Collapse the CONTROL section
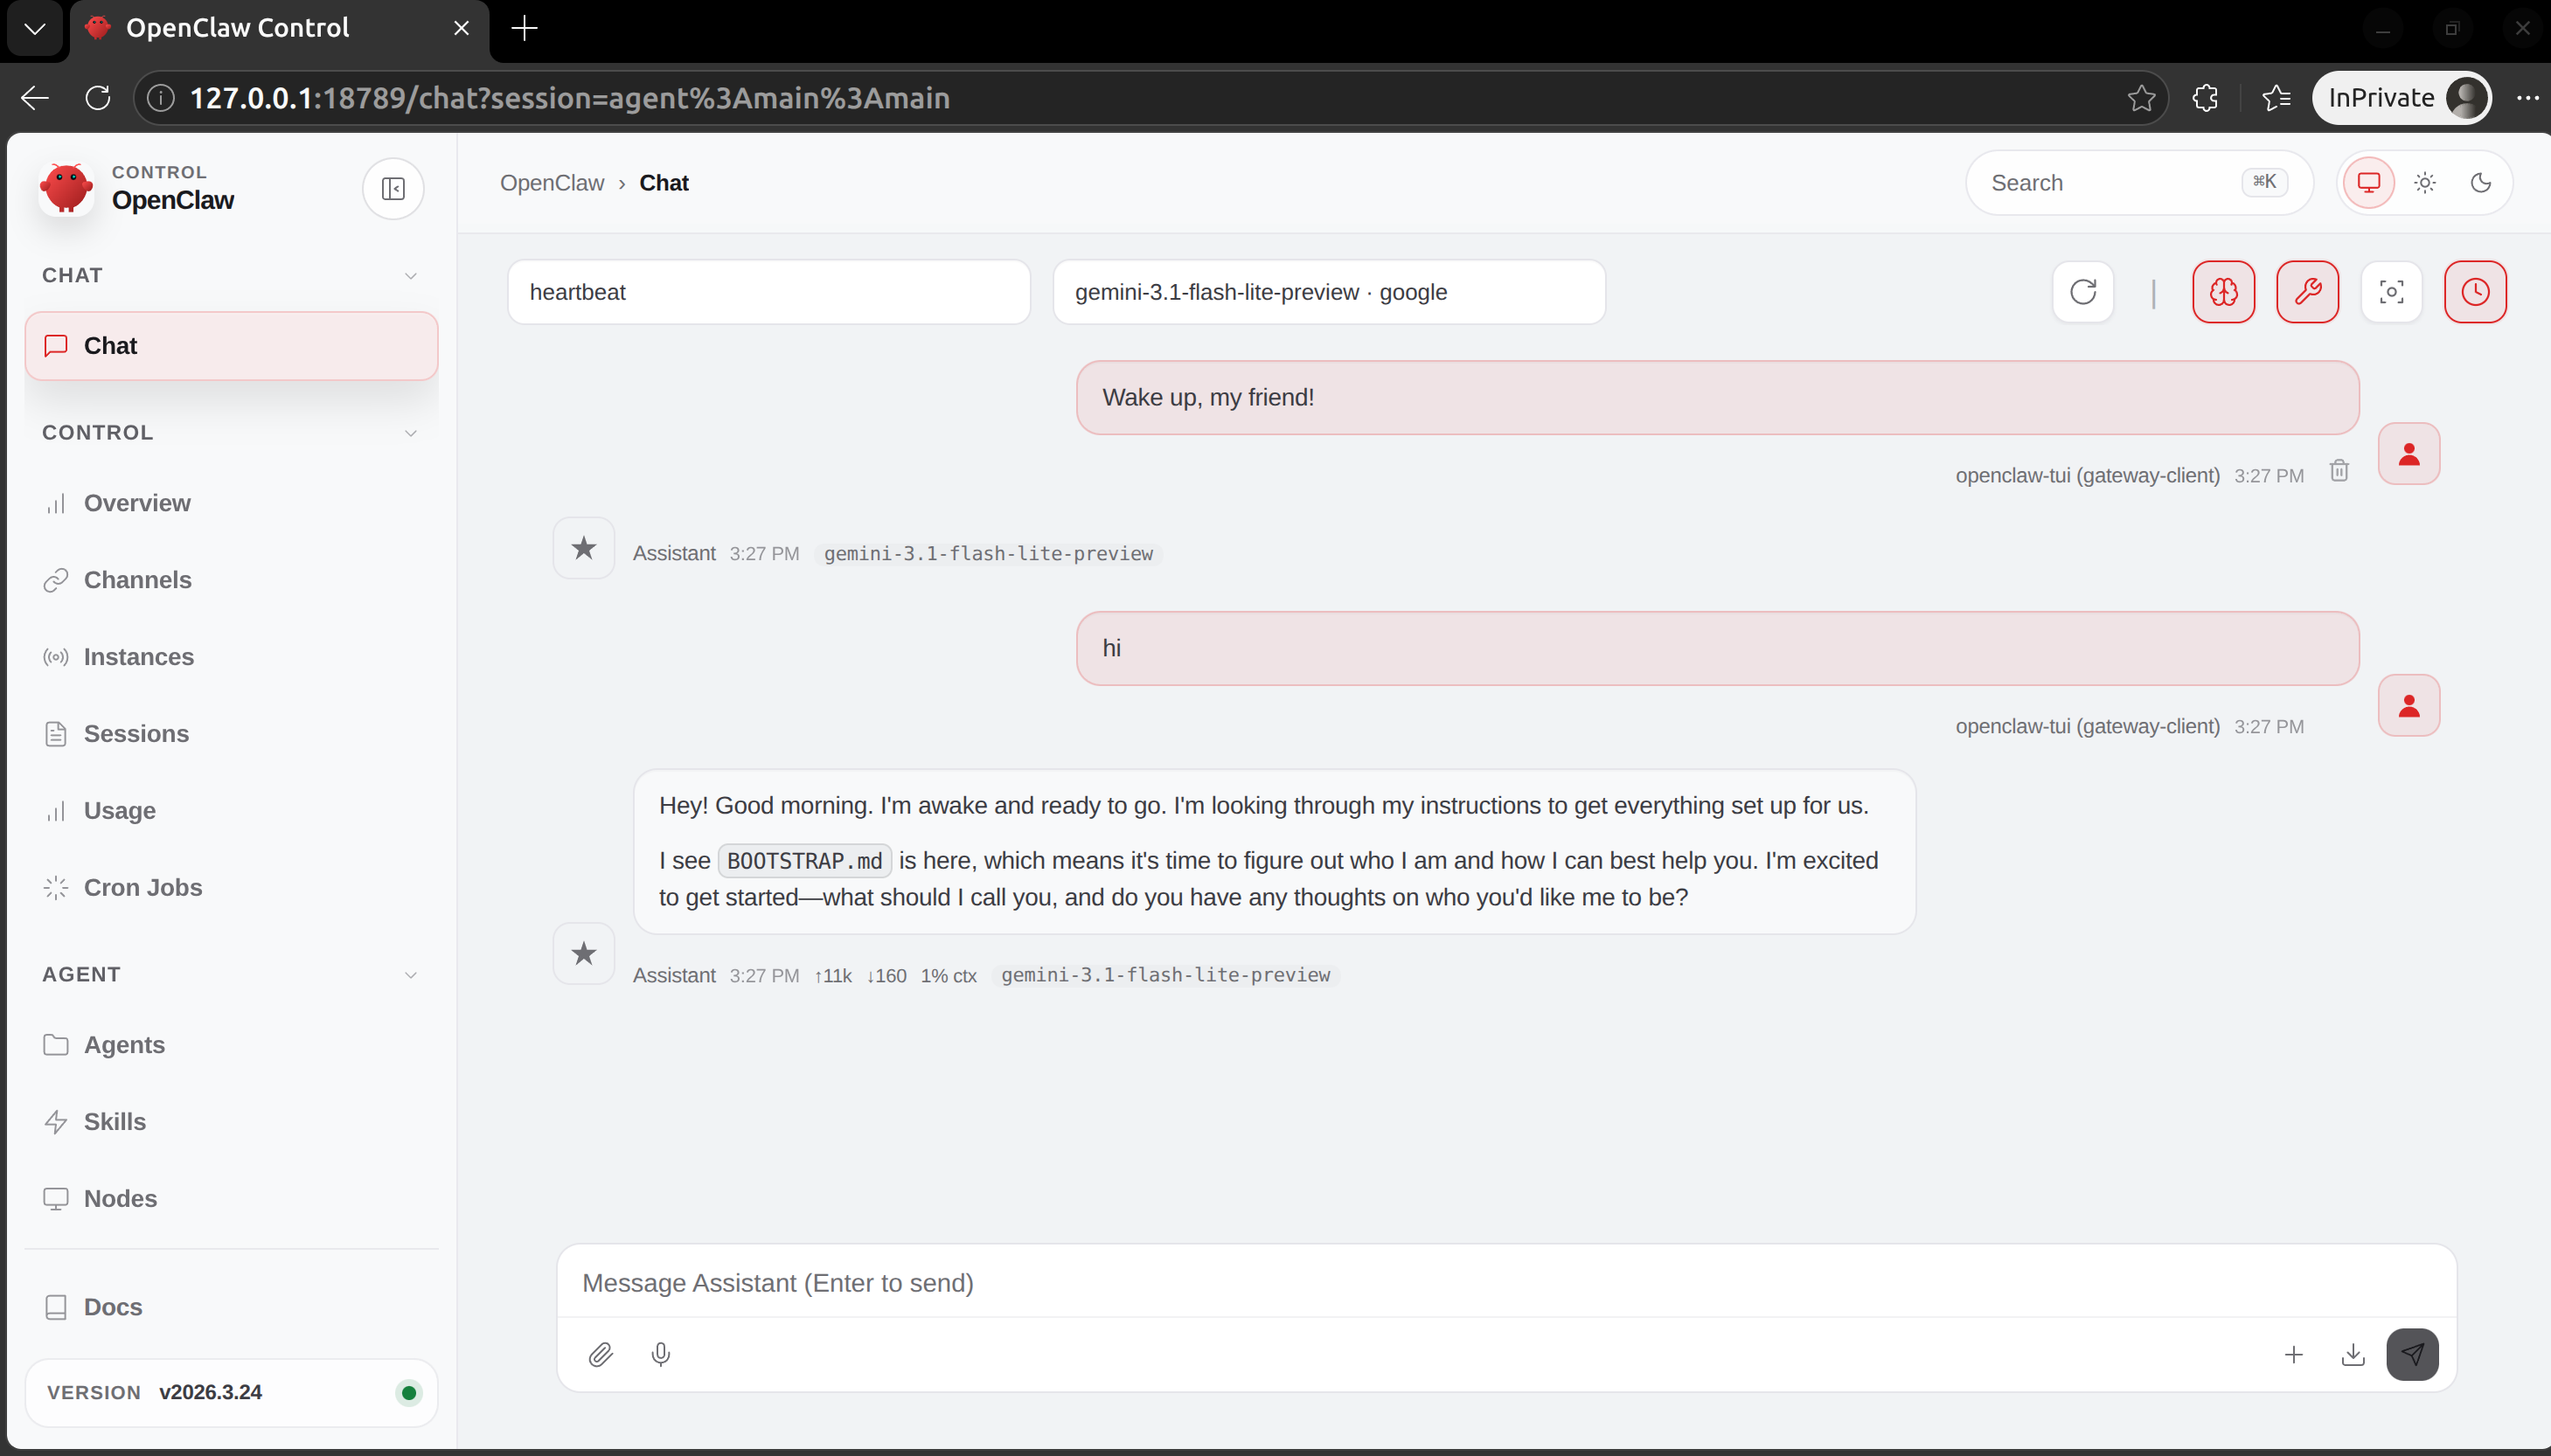This screenshot has height=1456, width=2551. click(410, 432)
